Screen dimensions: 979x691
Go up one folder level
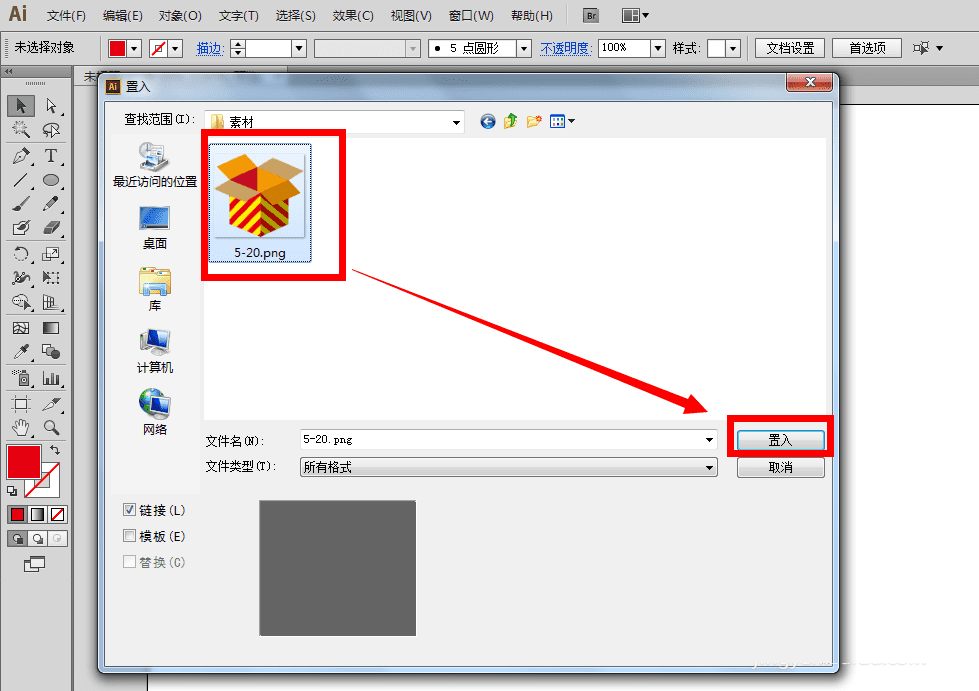[511, 121]
